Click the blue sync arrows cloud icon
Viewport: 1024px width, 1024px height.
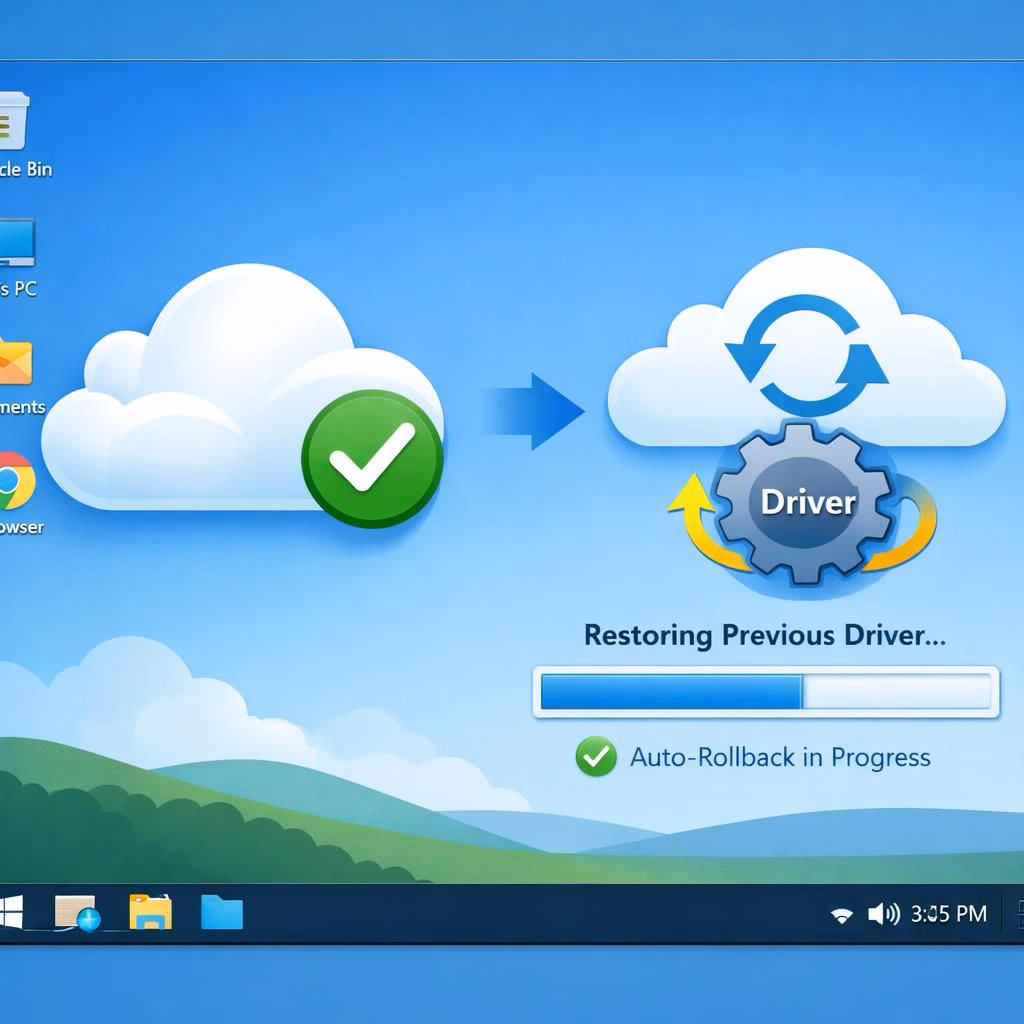click(807, 355)
